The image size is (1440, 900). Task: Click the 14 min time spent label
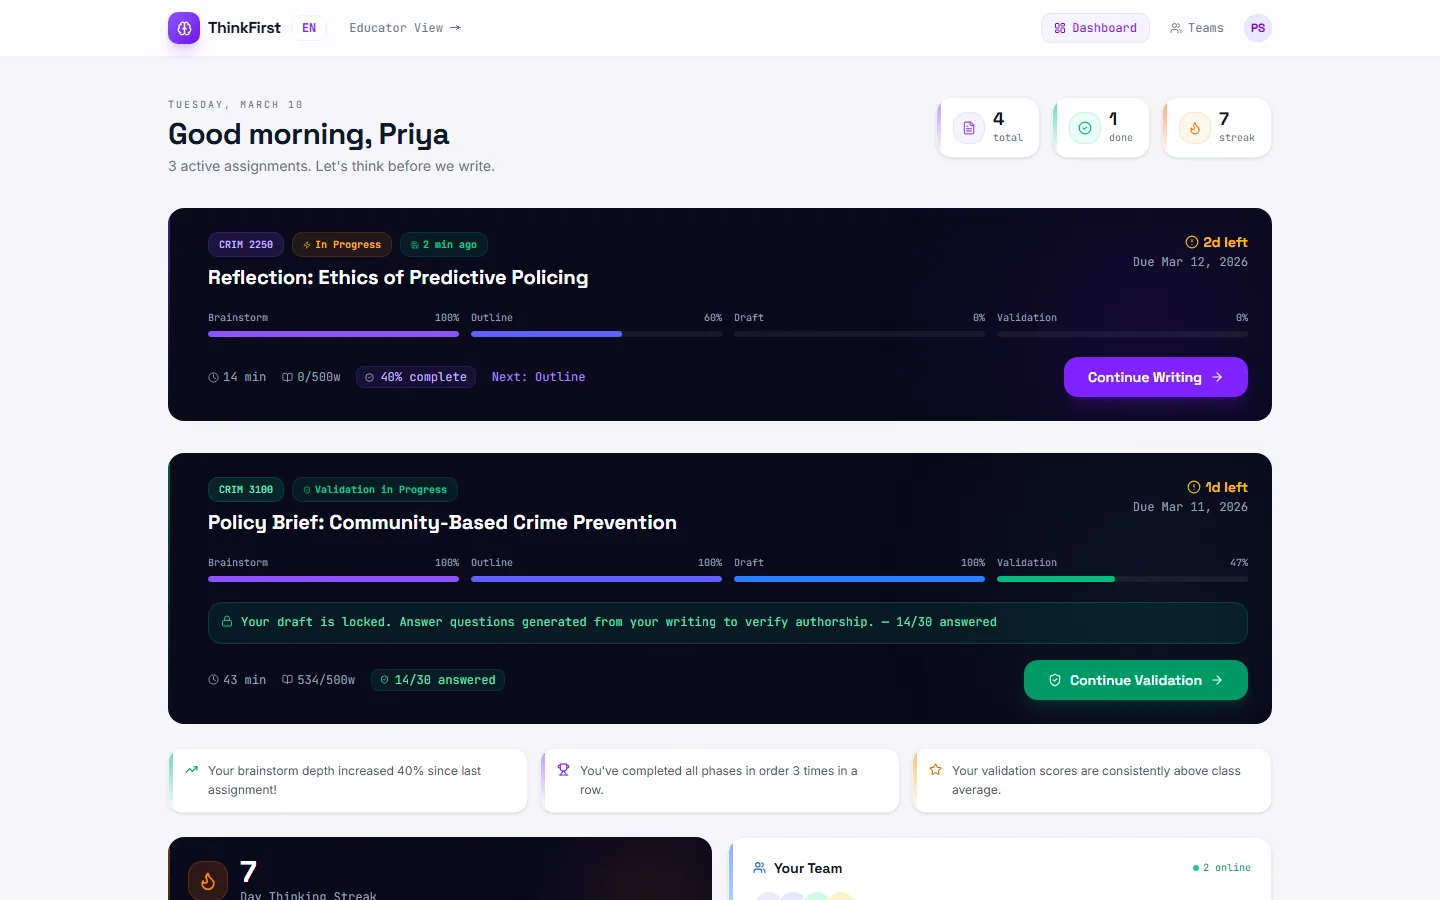237,377
